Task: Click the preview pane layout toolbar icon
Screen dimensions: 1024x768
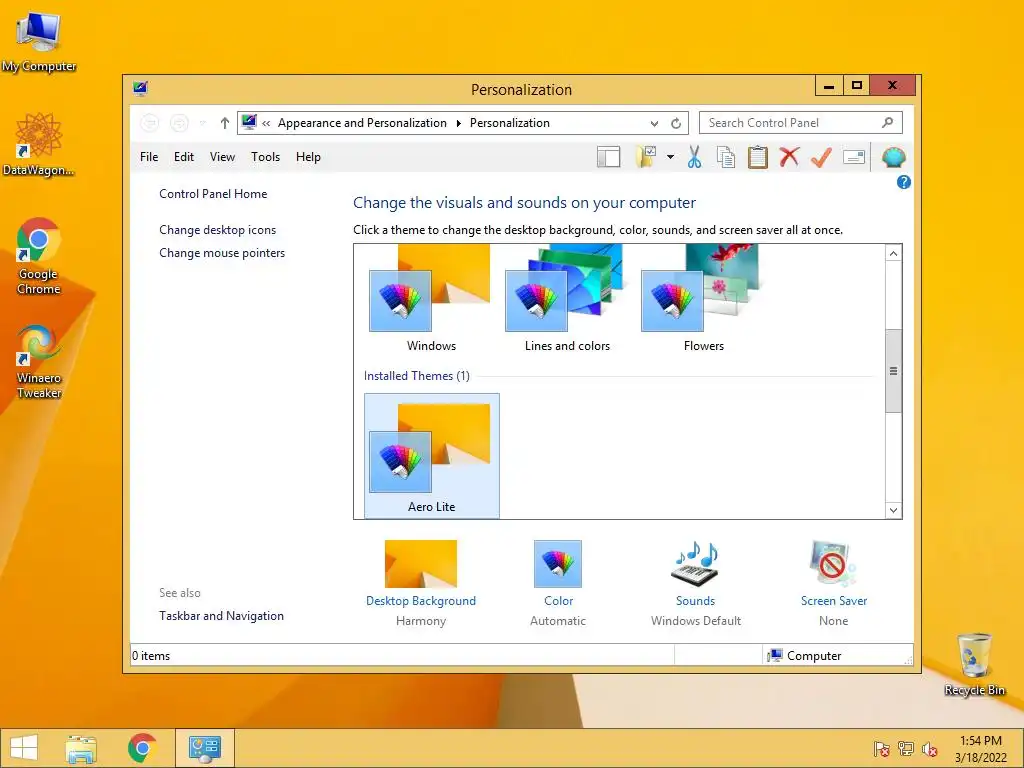Action: tap(608, 157)
